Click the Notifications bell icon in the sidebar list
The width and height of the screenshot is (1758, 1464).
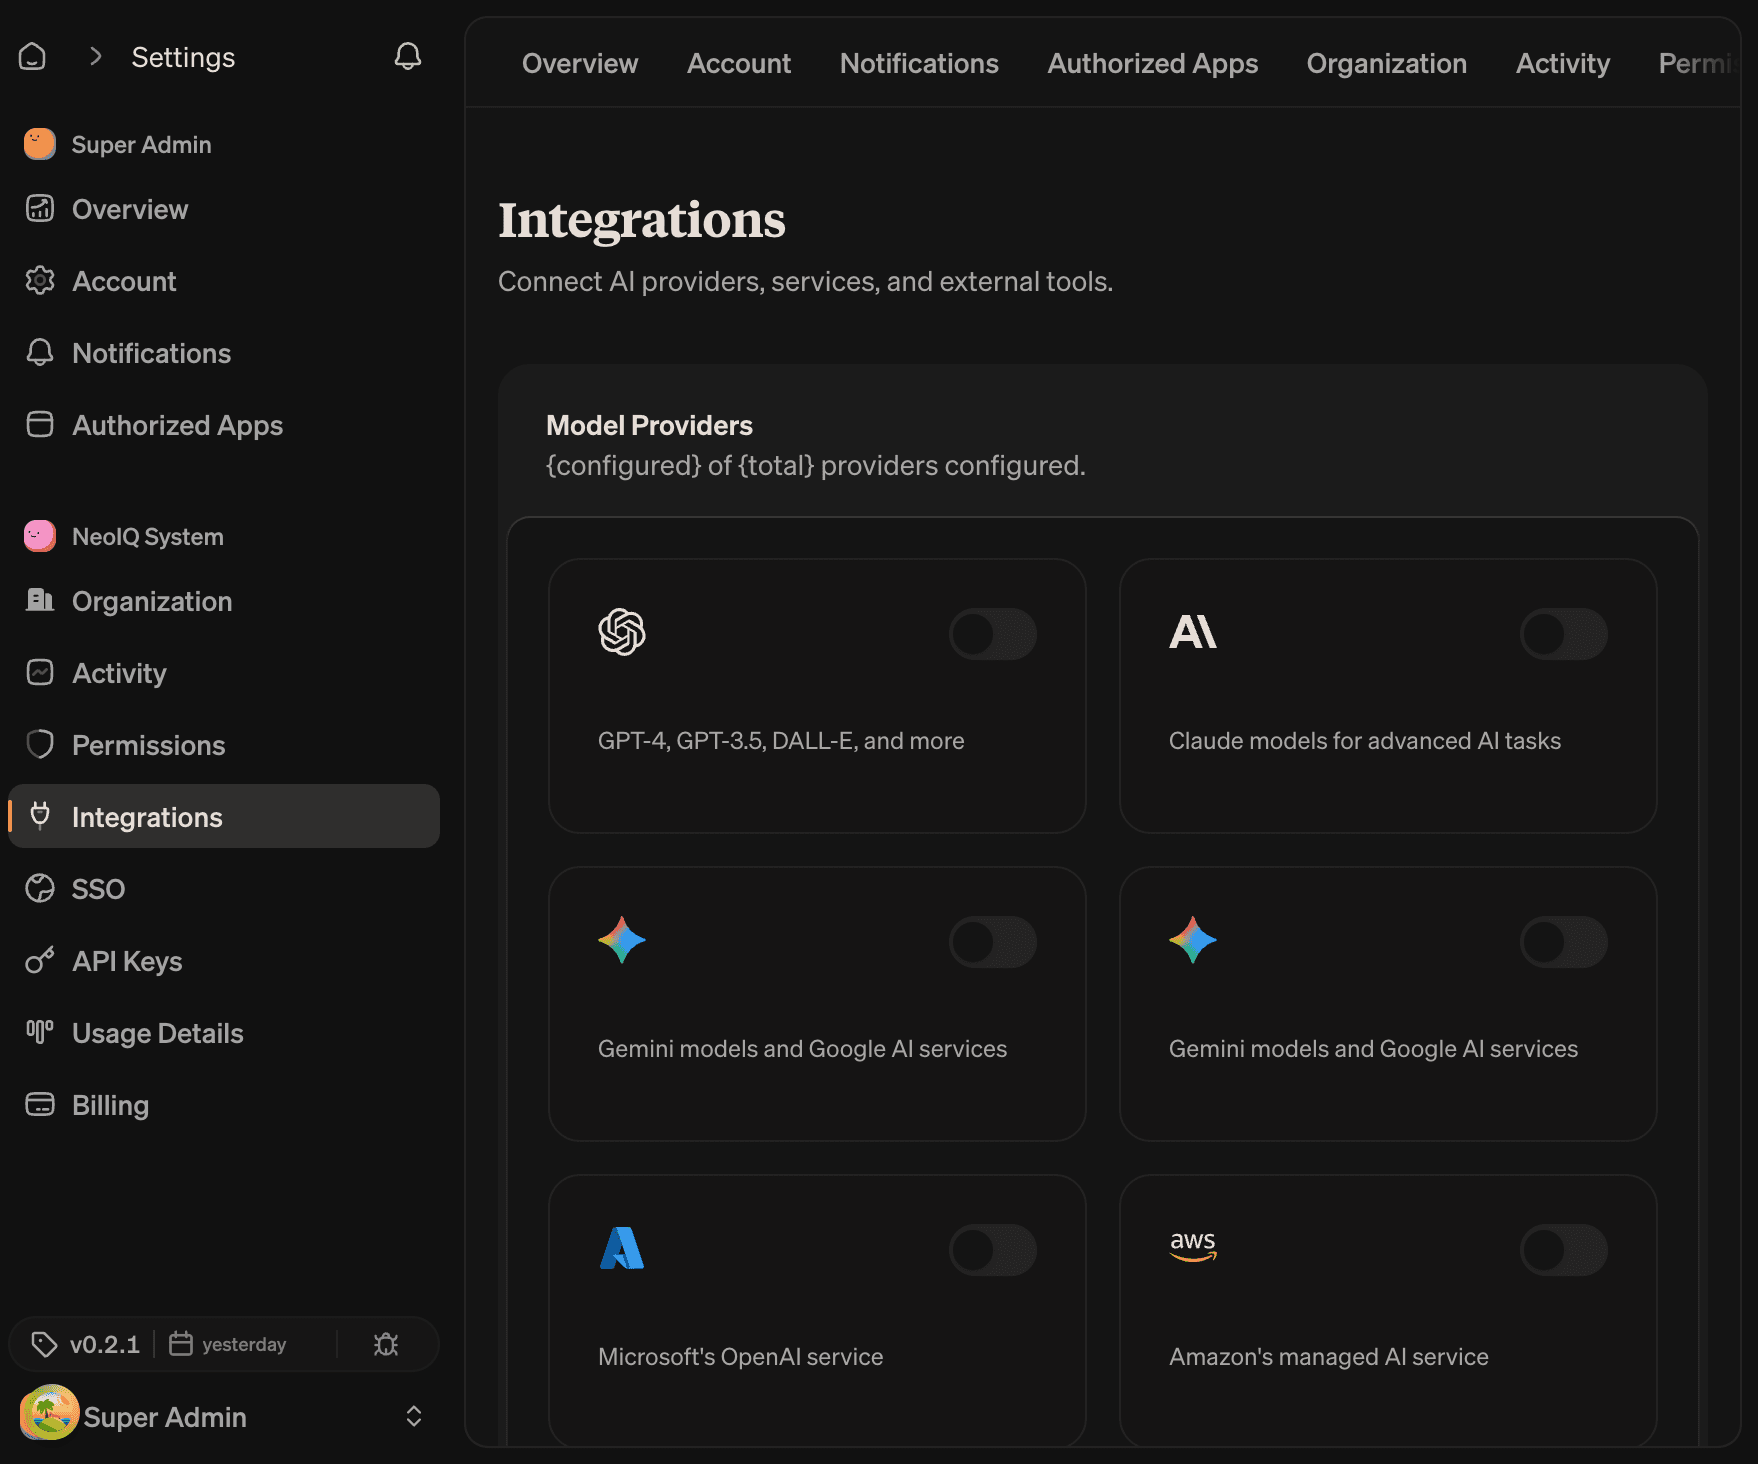(40, 352)
